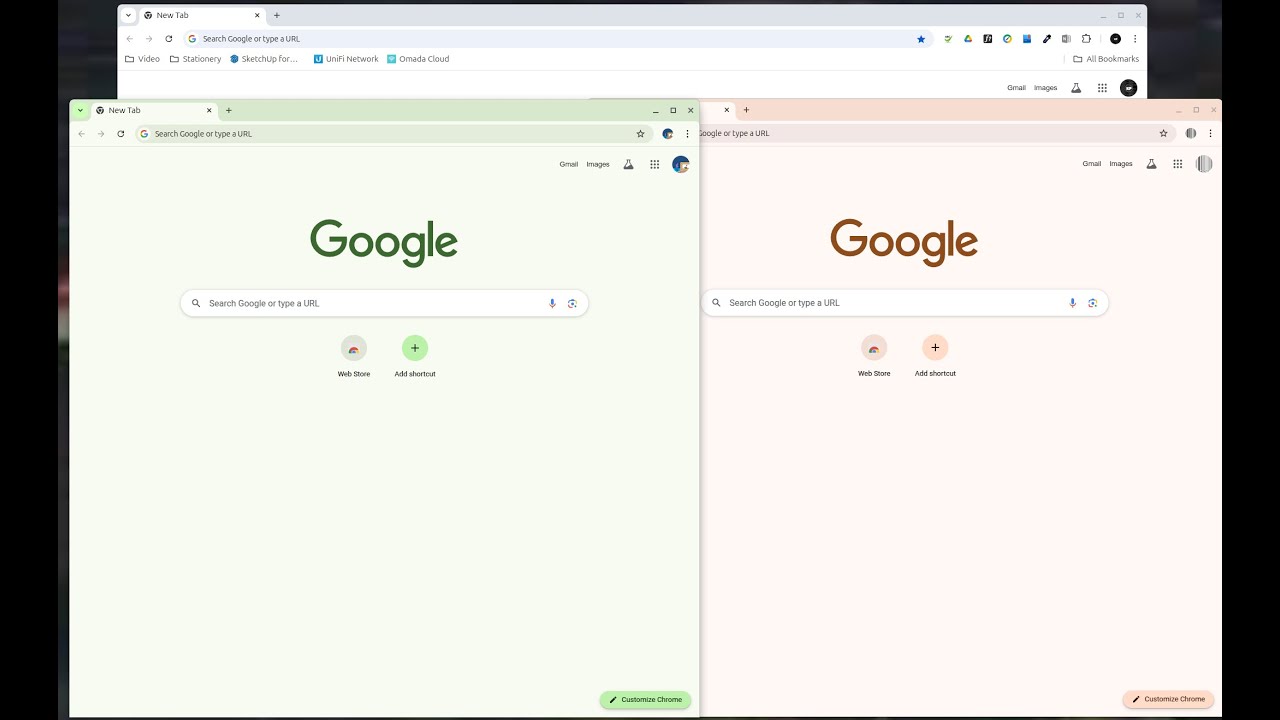Bookmark this tab using the green window's star
Image resolution: width=1280 pixels, height=720 pixels.
click(x=640, y=134)
